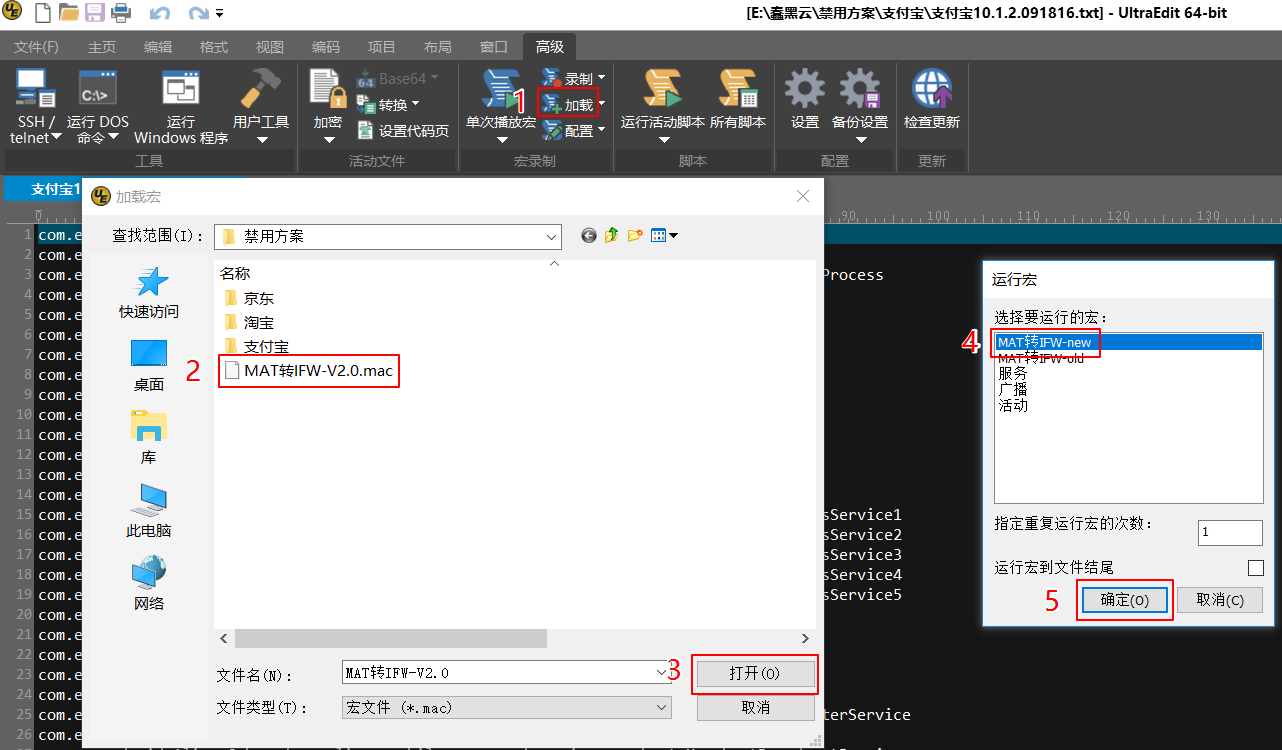Select MAT转IFW-V2.0.mac file
This screenshot has height=750, width=1282.
pyautogui.click(x=318, y=371)
